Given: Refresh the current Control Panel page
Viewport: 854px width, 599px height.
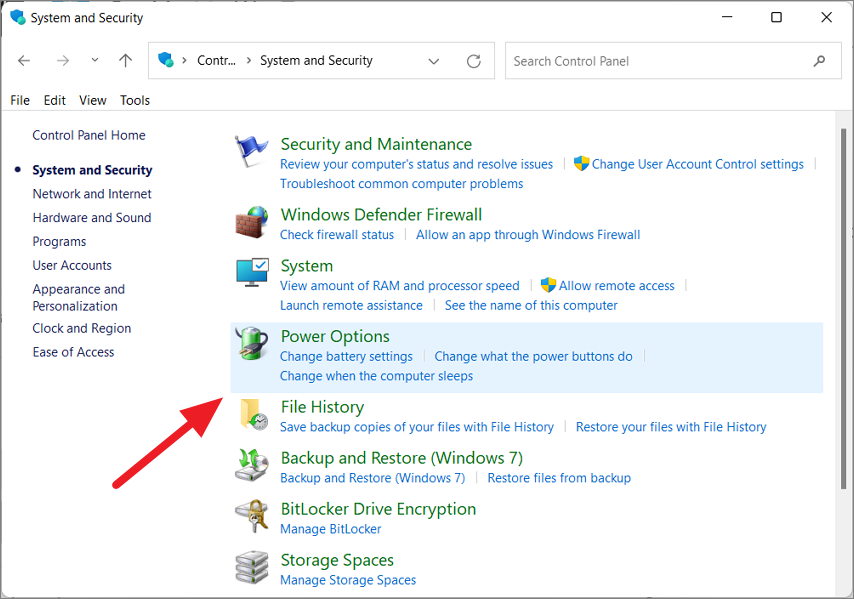Looking at the screenshot, I should 473,61.
